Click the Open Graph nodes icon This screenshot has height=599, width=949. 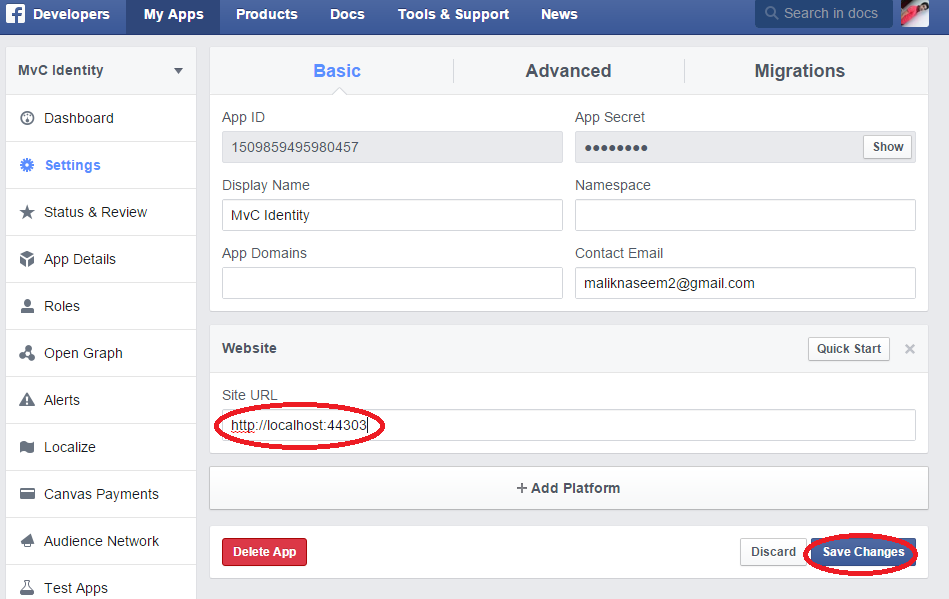click(x=27, y=353)
